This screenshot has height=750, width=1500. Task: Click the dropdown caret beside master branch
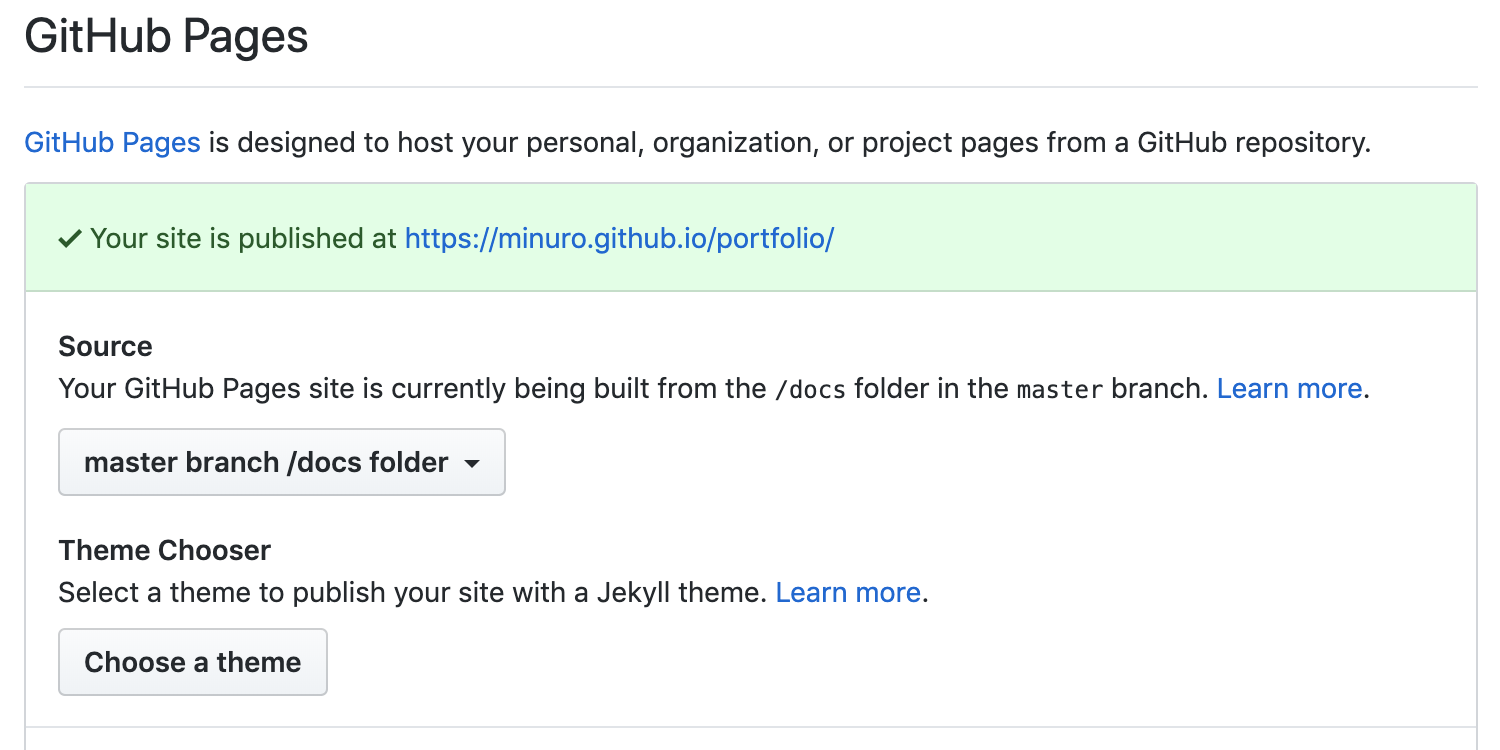click(472, 462)
